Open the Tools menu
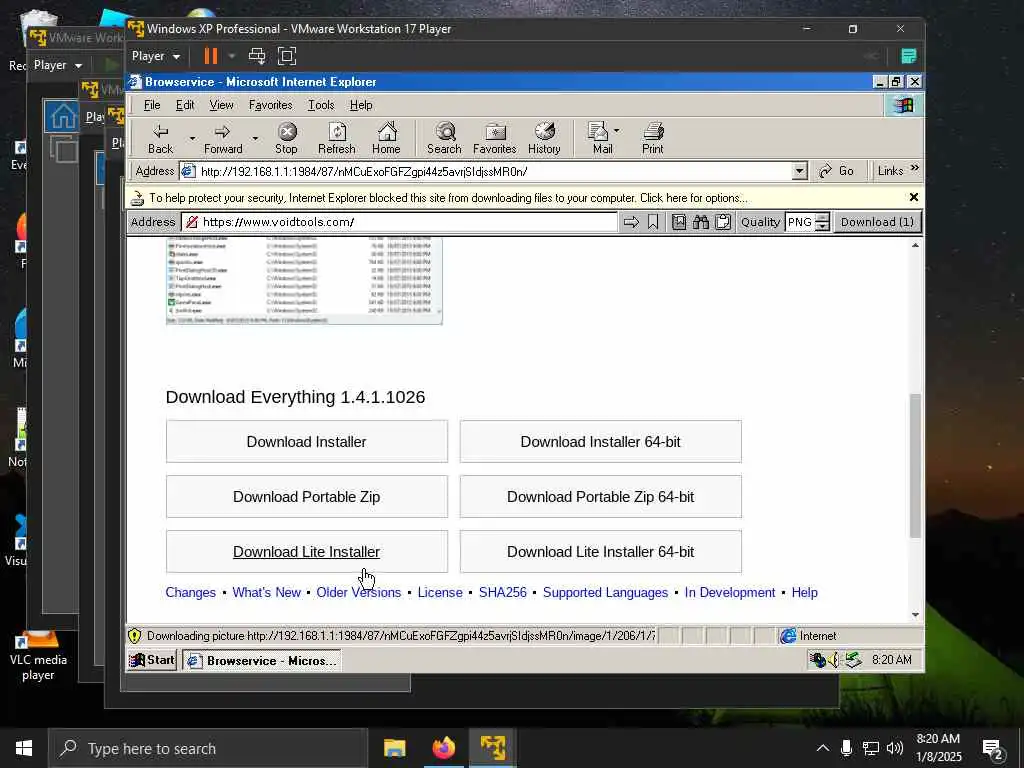This screenshot has height=768, width=1024. (321, 105)
